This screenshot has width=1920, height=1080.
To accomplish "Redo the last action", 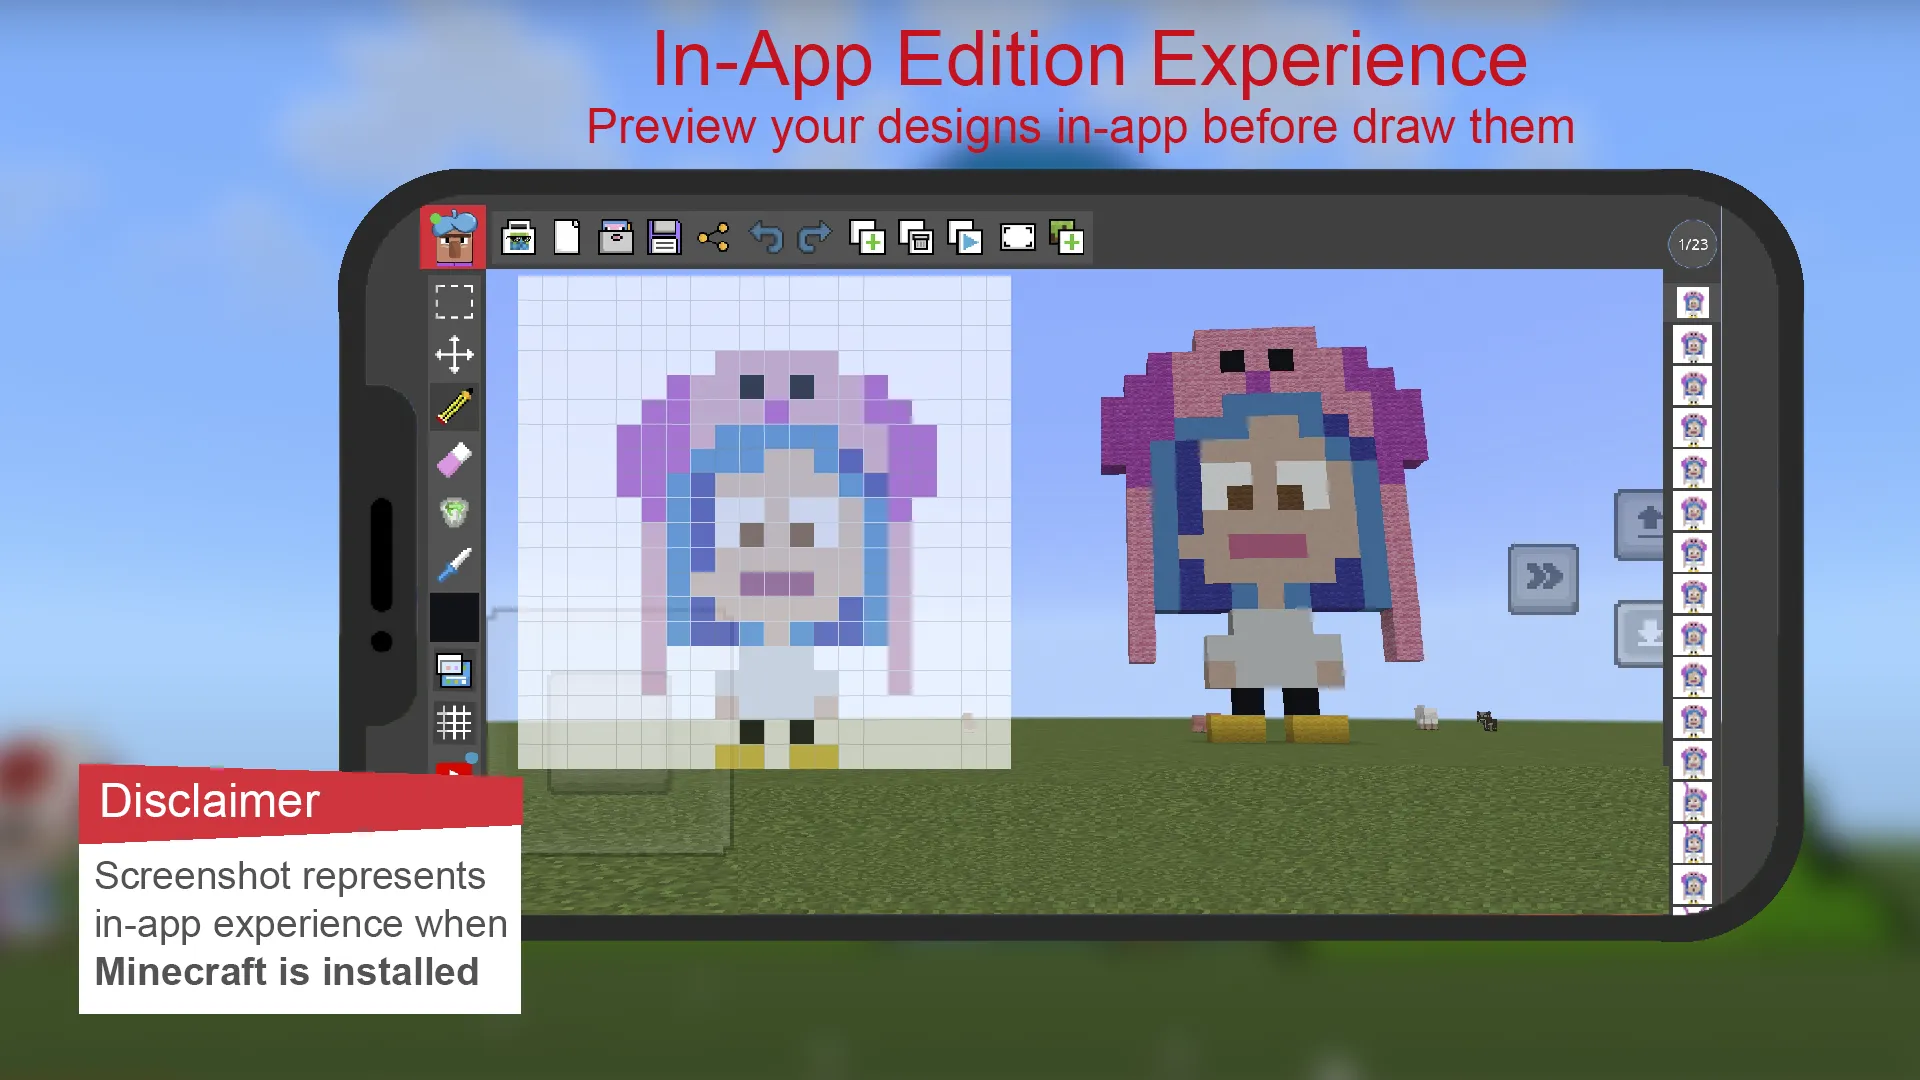I will click(x=814, y=238).
